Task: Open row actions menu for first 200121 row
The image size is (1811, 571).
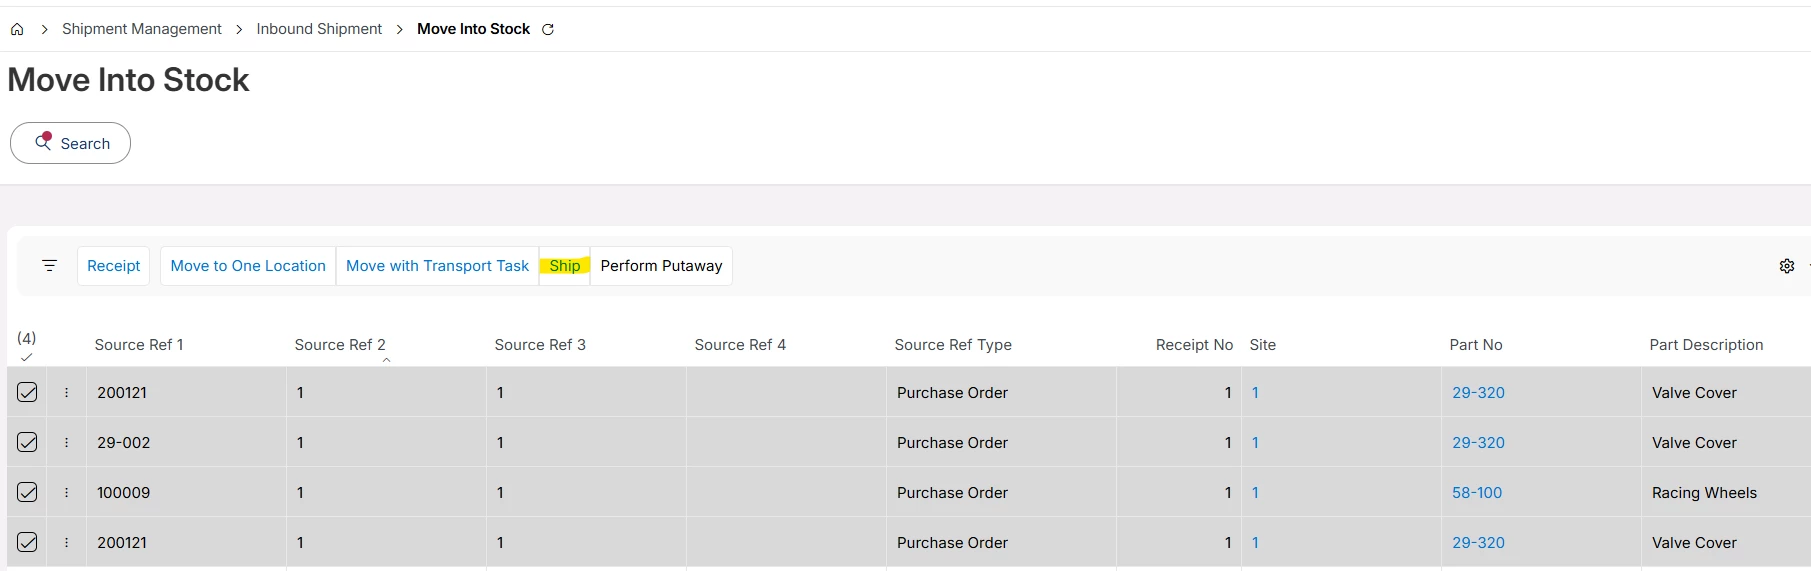Action: (67, 392)
